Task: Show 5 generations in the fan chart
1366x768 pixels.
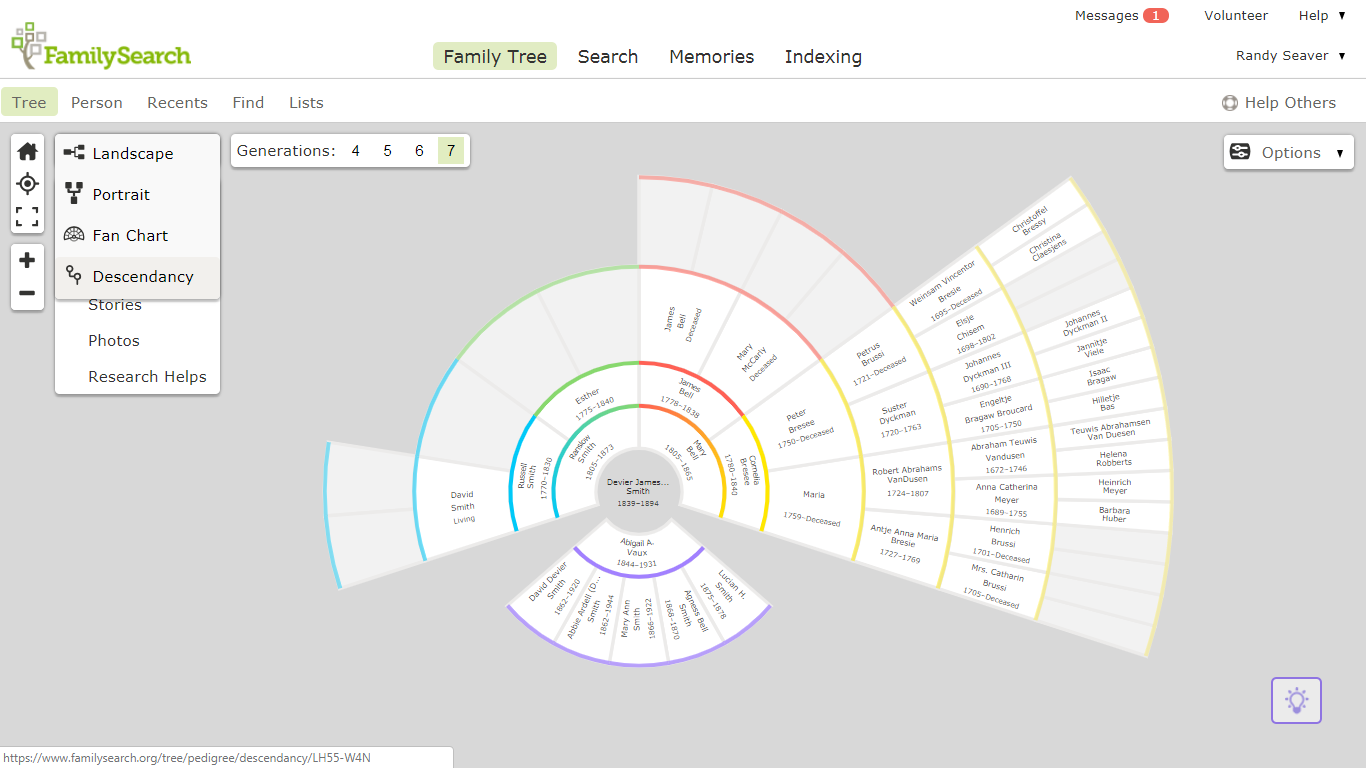Action: point(387,150)
